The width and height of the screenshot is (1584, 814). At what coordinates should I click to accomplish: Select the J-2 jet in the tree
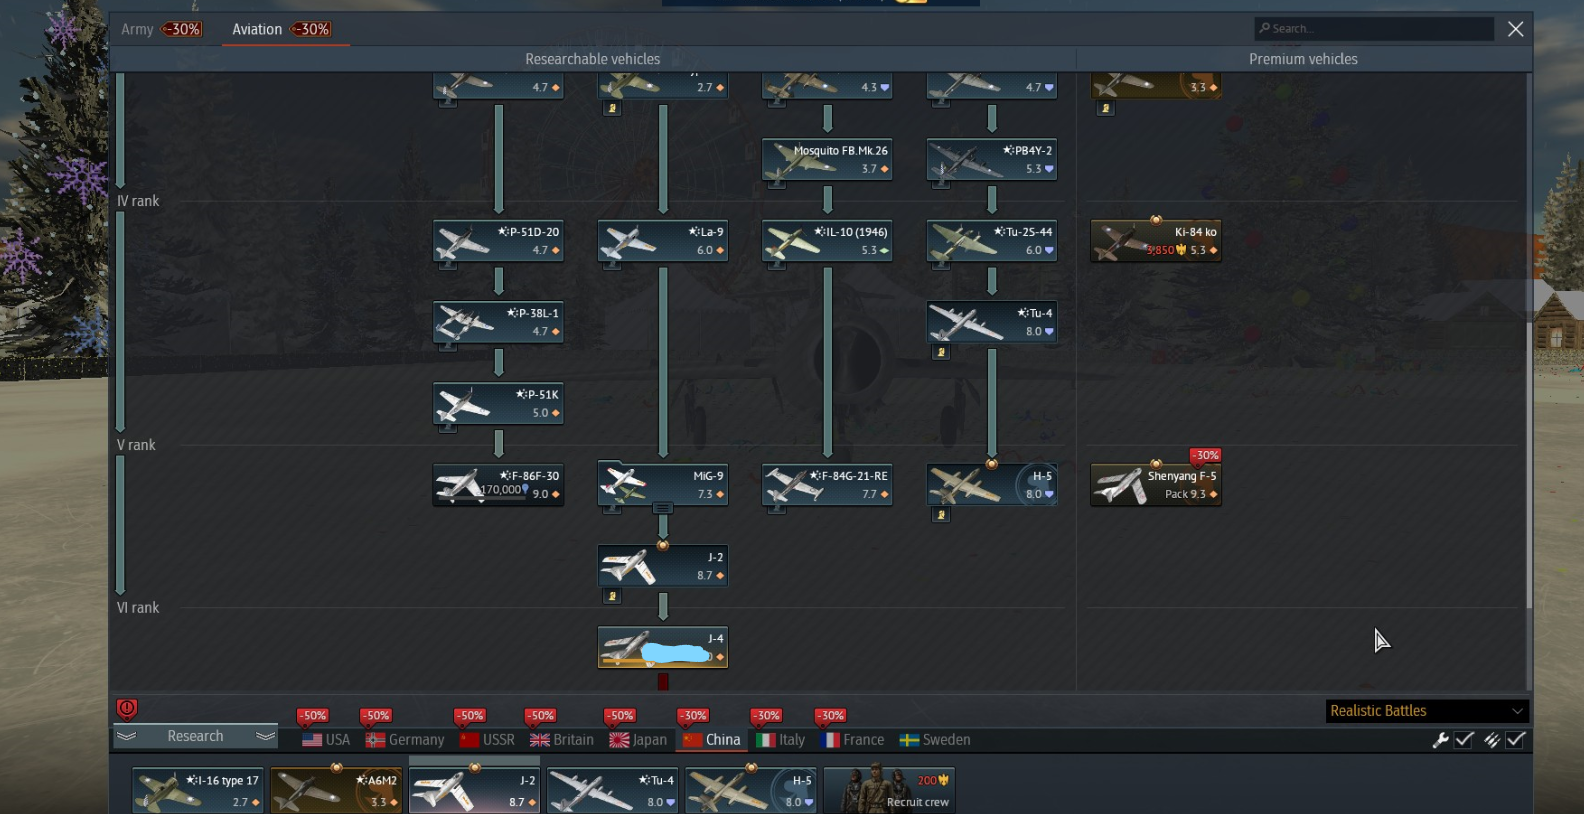(663, 566)
